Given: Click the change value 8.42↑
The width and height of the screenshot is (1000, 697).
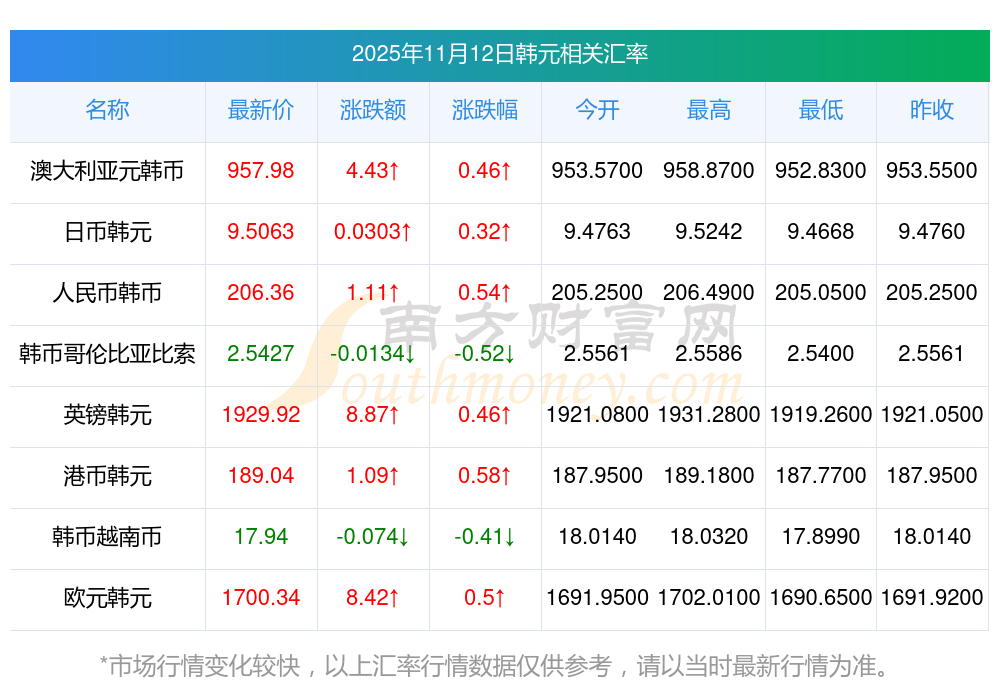Looking at the screenshot, I should tap(372, 598).
